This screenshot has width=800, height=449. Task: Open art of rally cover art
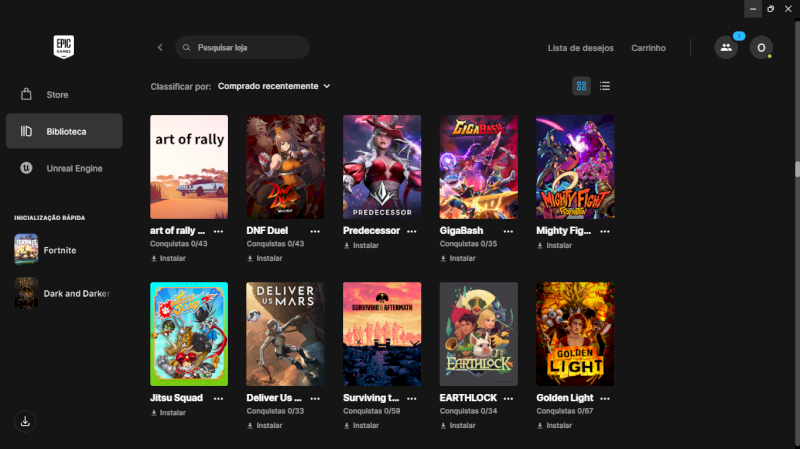pyautogui.click(x=189, y=167)
